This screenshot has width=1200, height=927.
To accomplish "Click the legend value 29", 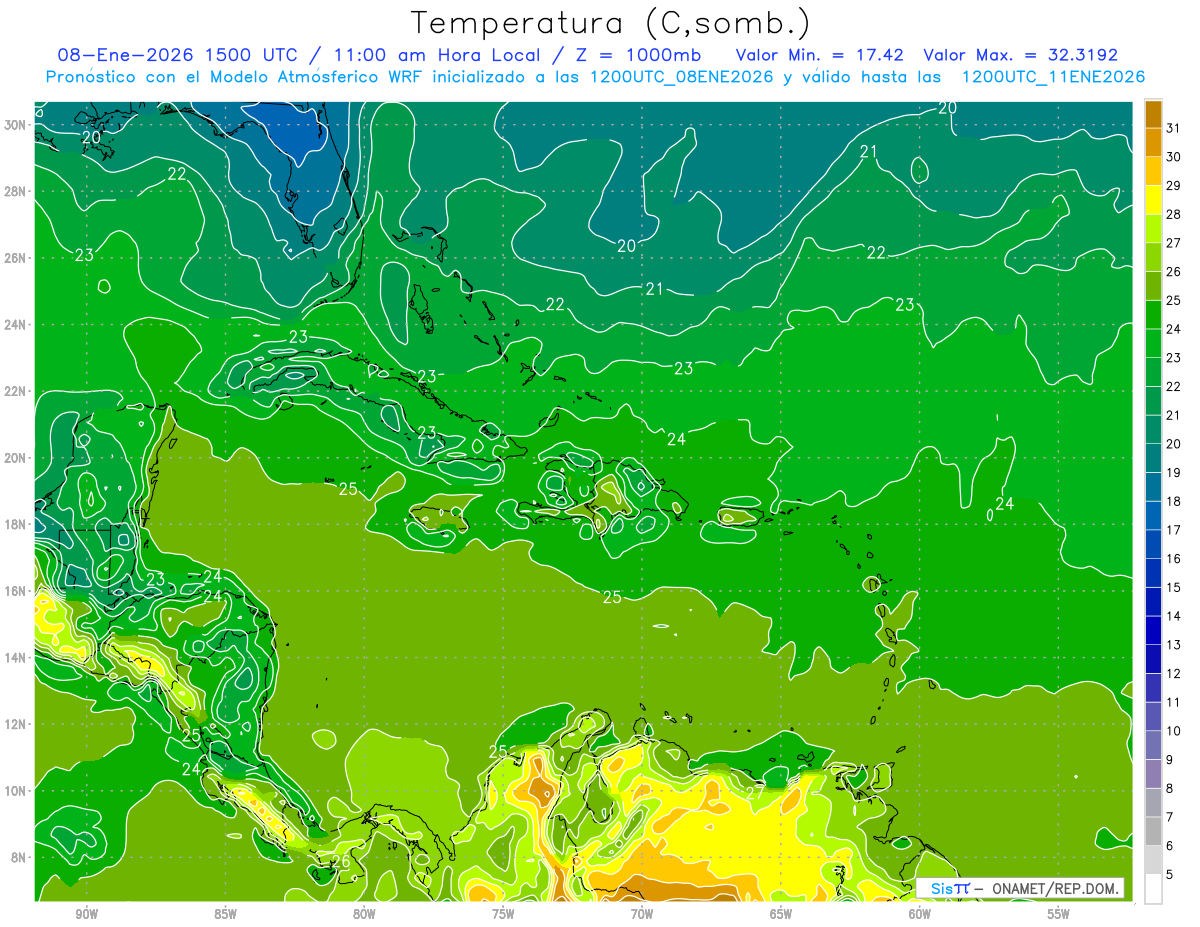I will 1173,186.
